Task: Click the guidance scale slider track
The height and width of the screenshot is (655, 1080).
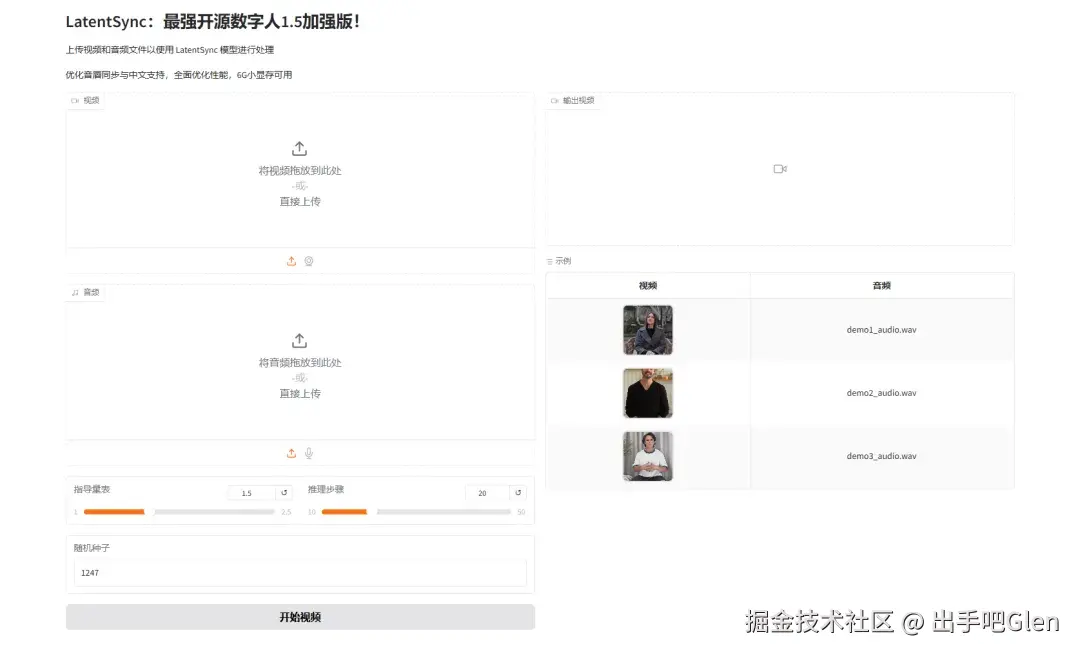Action: tap(179, 512)
